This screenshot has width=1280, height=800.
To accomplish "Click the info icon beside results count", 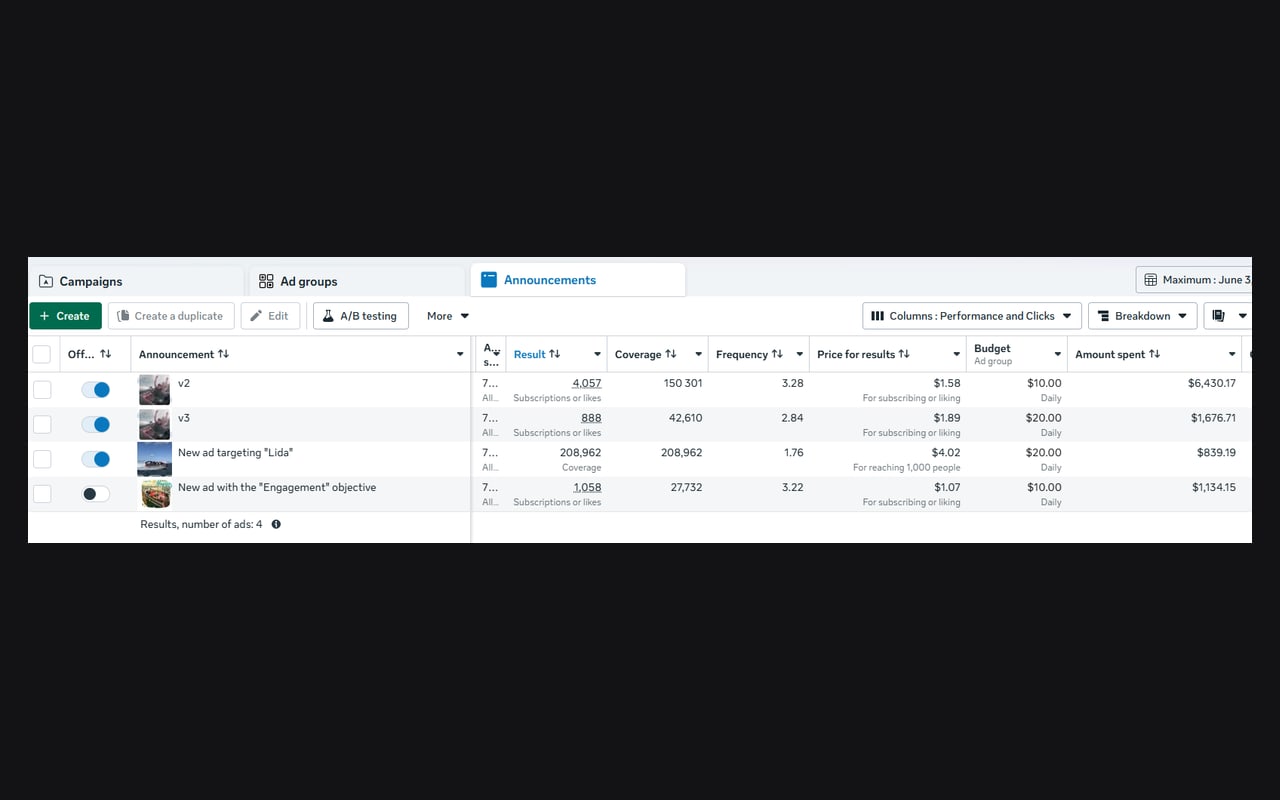I will tap(276, 524).
